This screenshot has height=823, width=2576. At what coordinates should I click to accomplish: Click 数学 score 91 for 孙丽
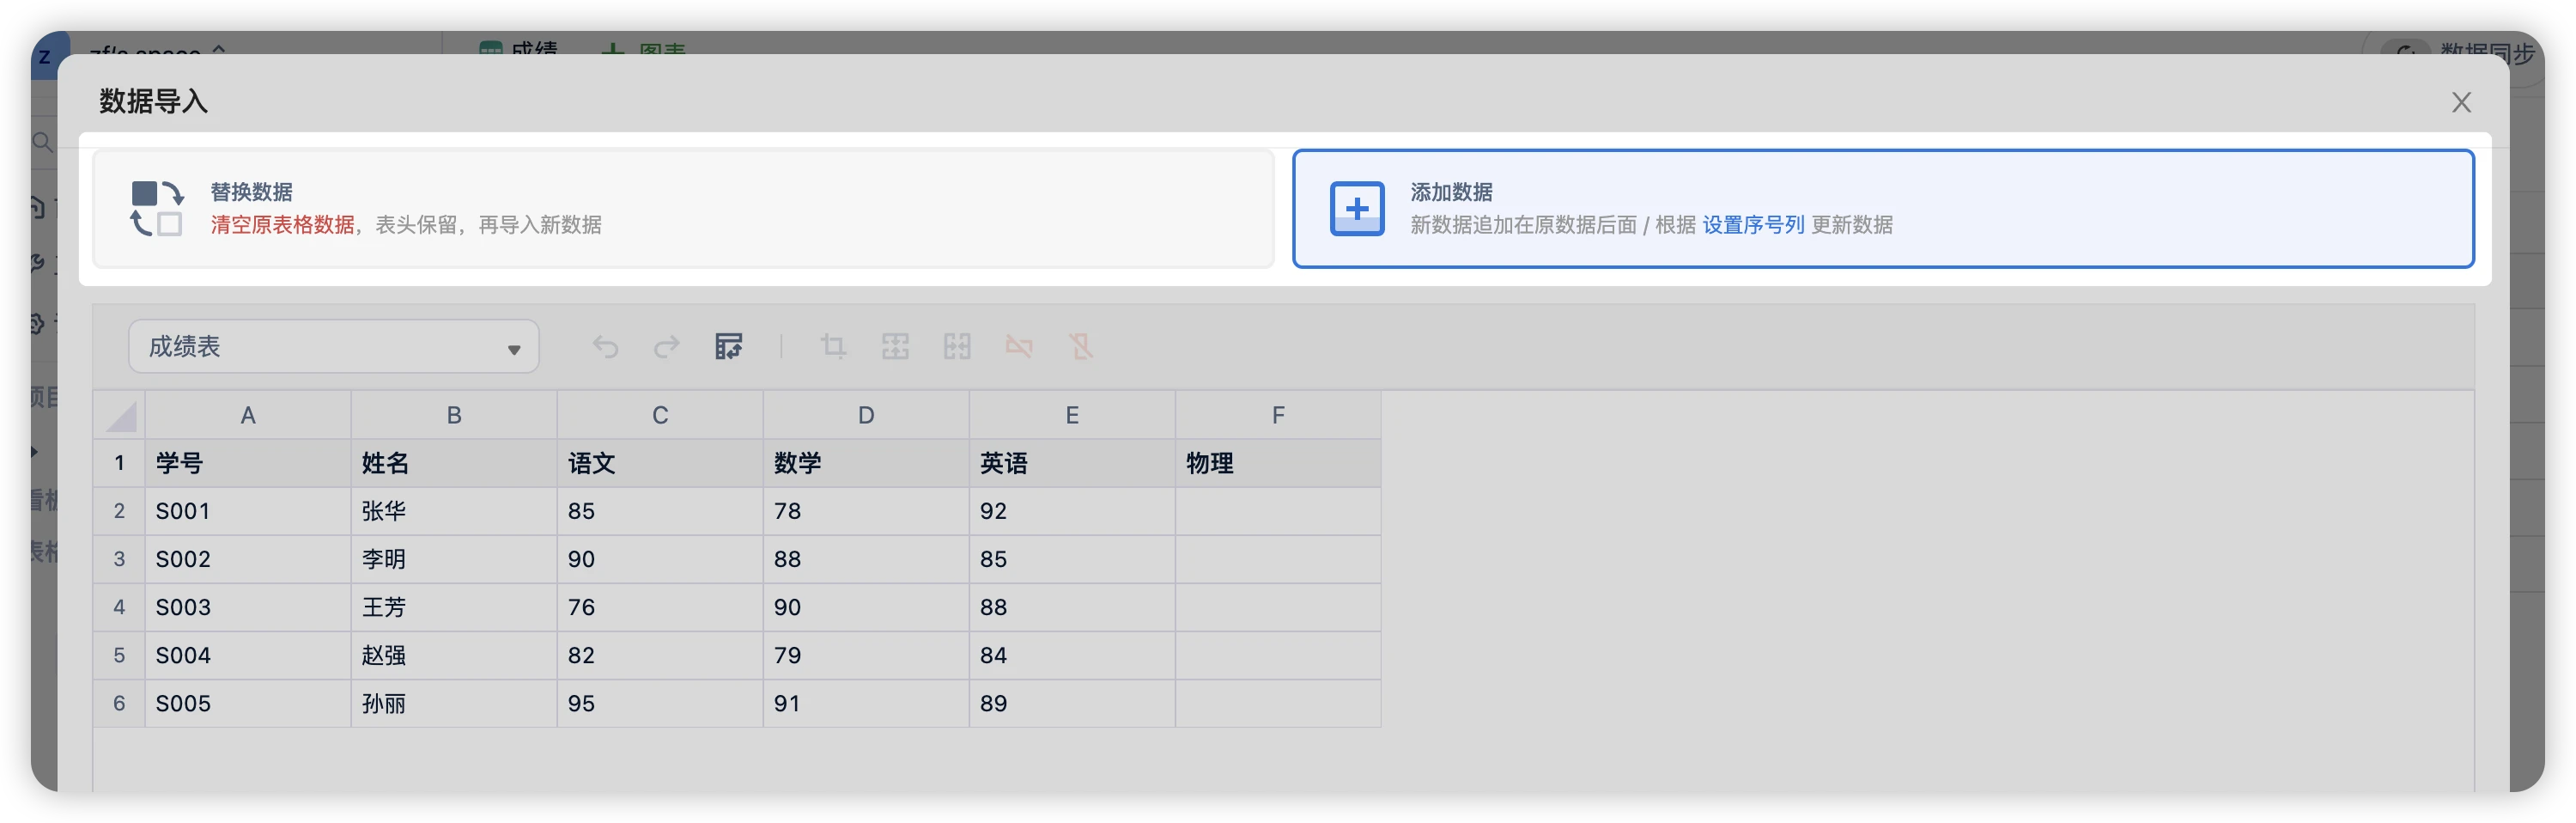[866, 703]
